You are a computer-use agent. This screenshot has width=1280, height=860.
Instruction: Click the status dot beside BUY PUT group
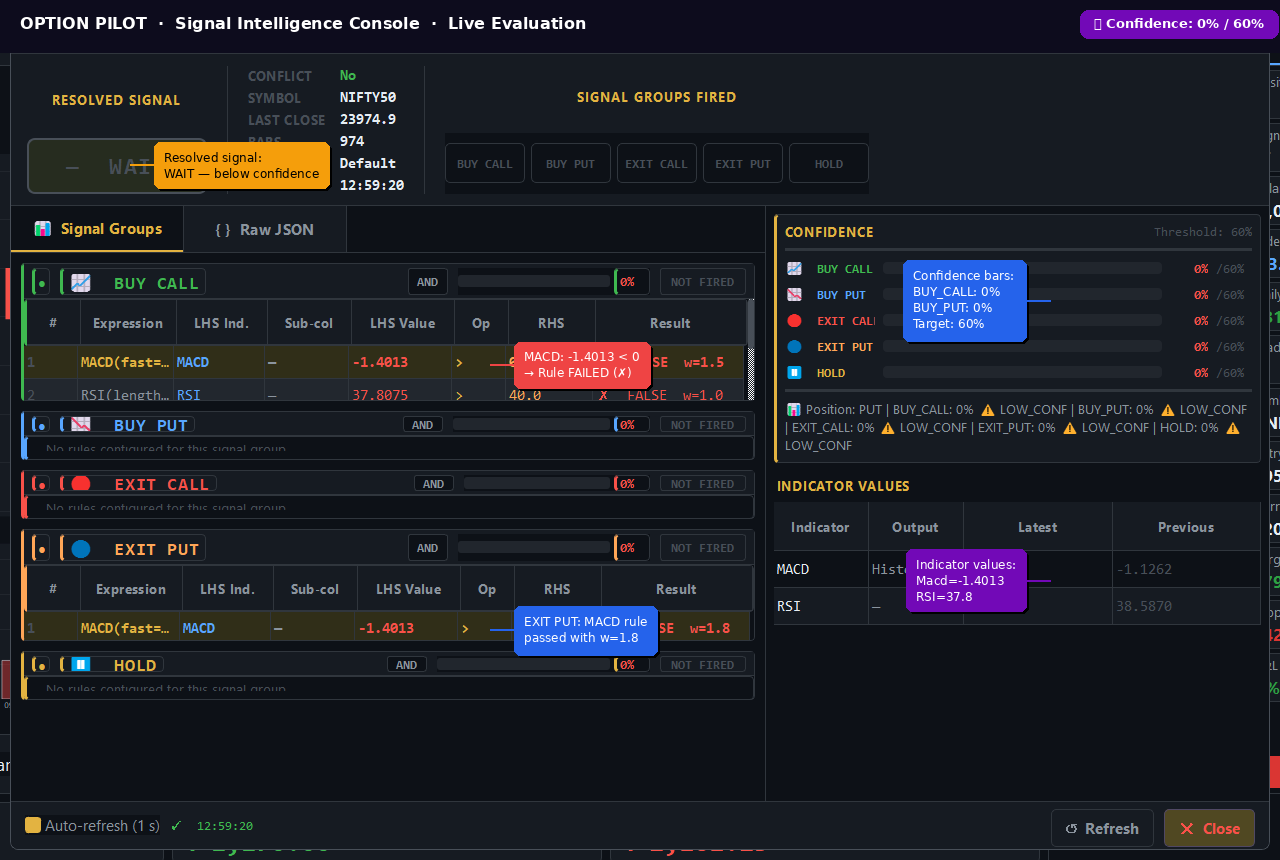pos(41,425)
